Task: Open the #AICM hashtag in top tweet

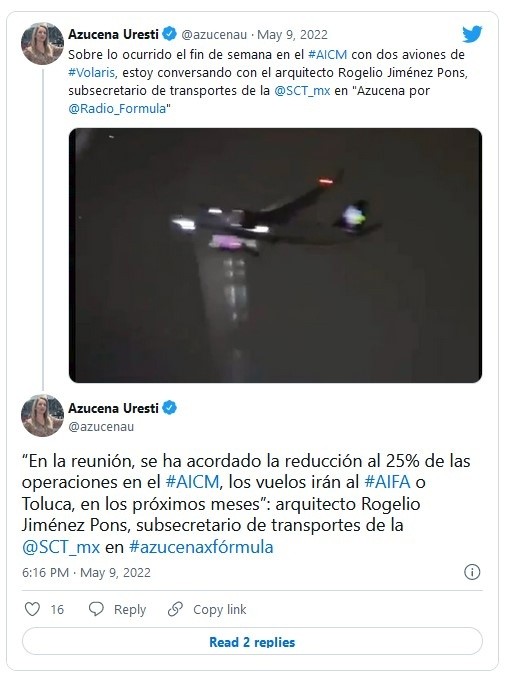Action: tap(327, 55)
